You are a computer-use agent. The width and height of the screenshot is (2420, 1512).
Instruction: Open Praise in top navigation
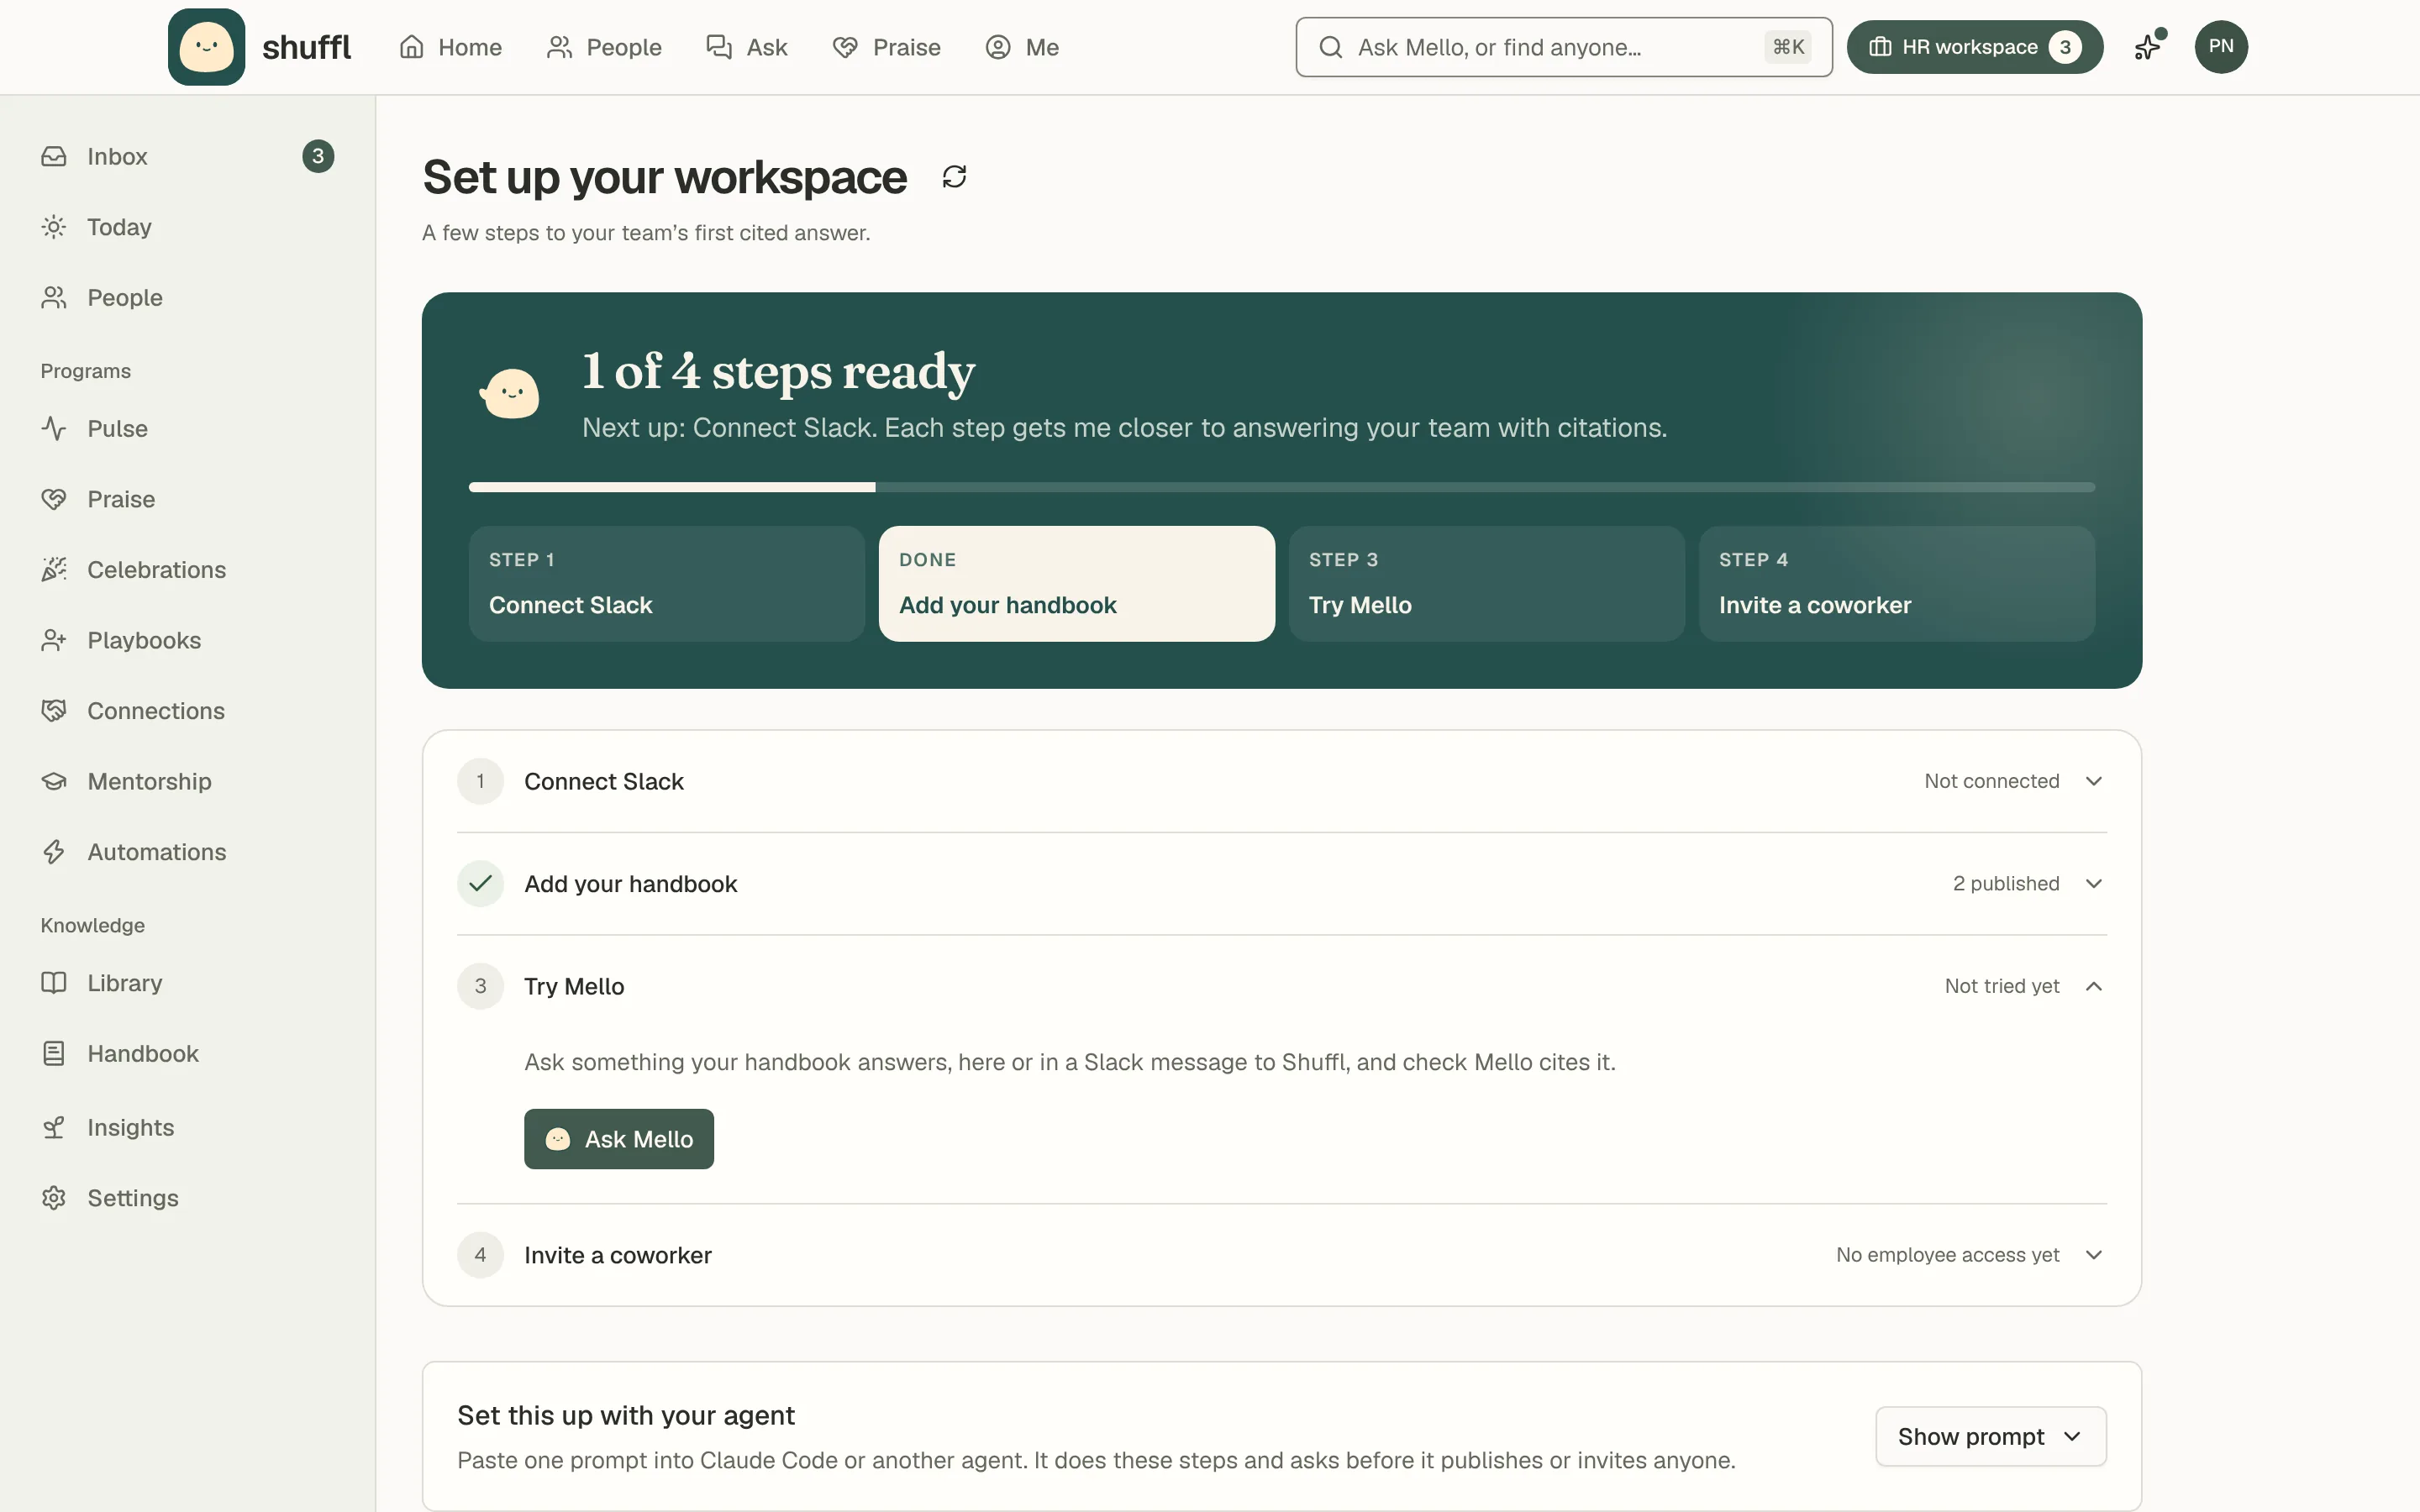coord(886,47)
